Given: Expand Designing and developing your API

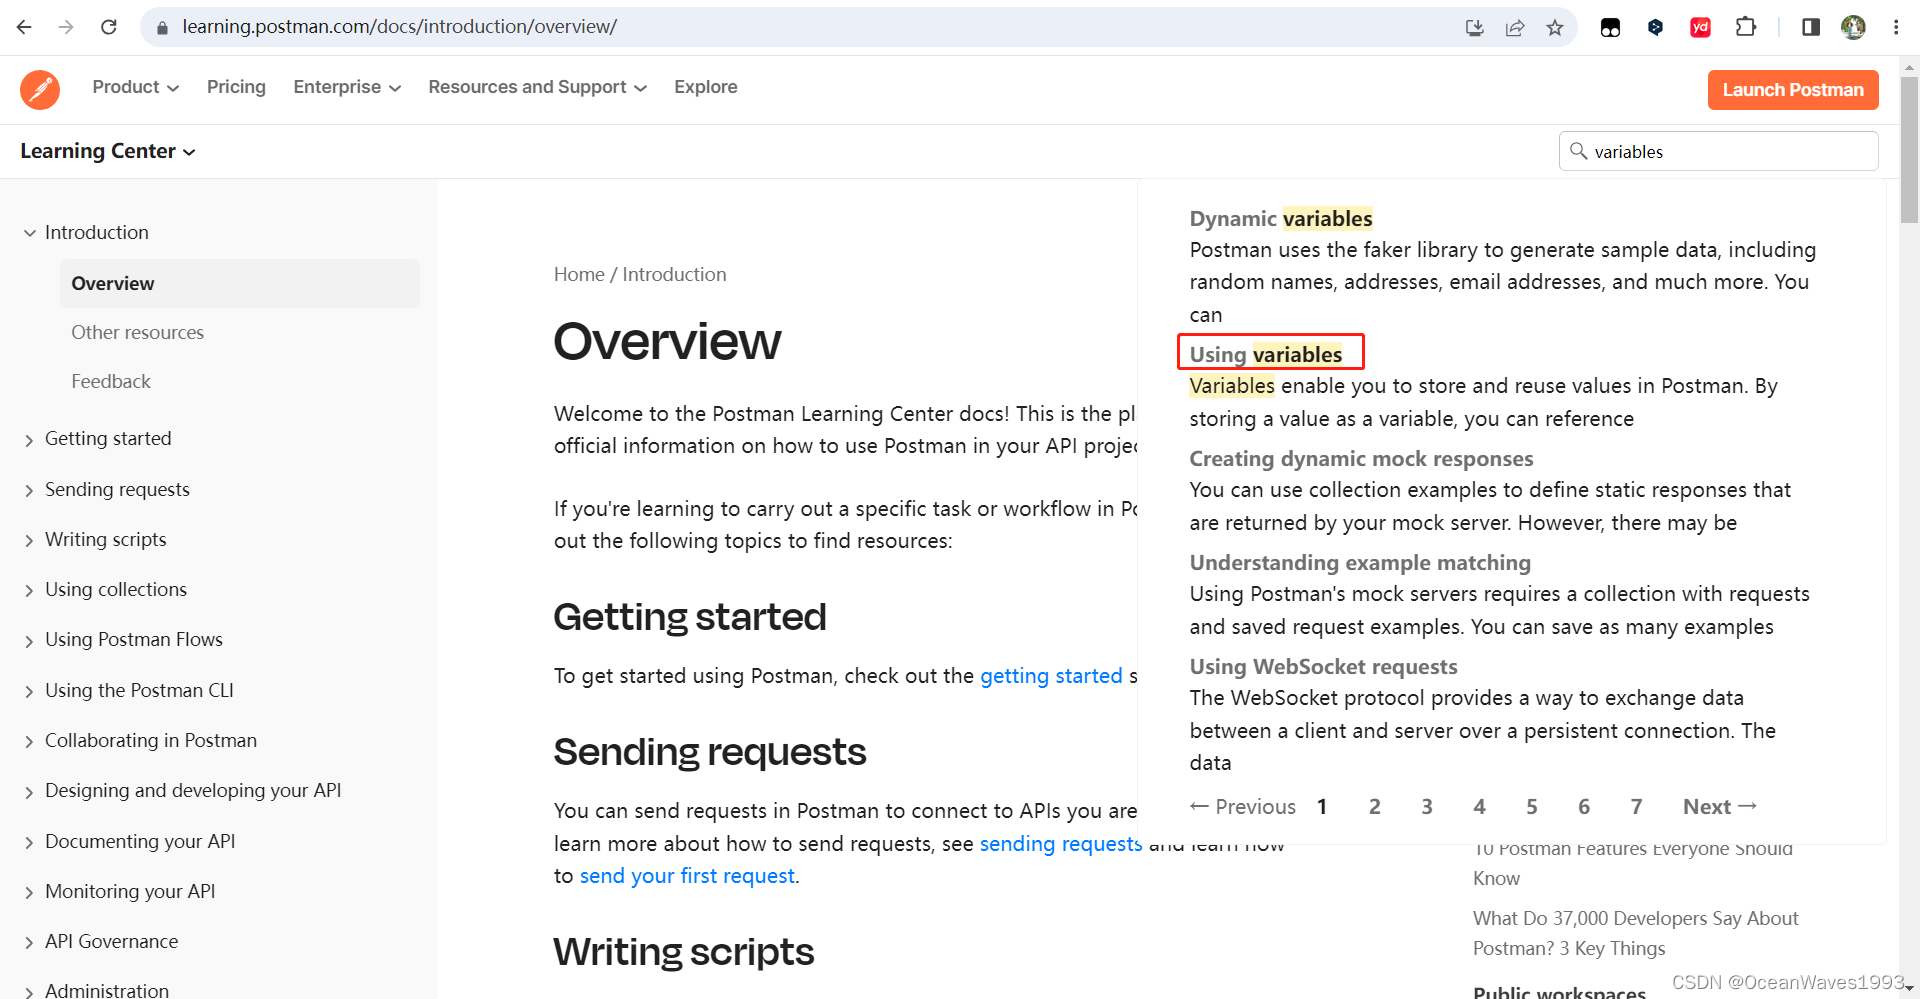Looking at the screenshot, I should click(x=30, y=792).
